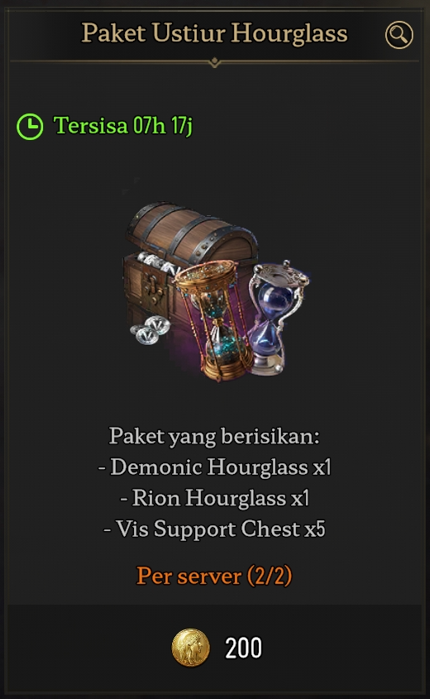Click the green clock timer icon

(x=30, y=127)
